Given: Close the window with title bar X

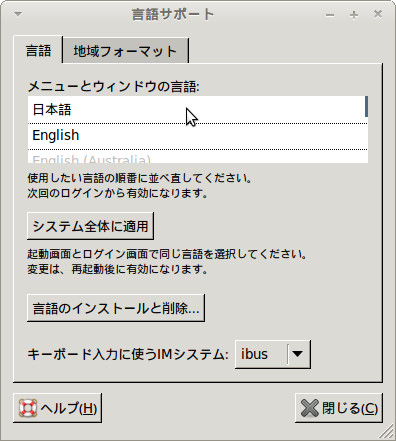Looking at the screenshot, I should tap(378, 14).
